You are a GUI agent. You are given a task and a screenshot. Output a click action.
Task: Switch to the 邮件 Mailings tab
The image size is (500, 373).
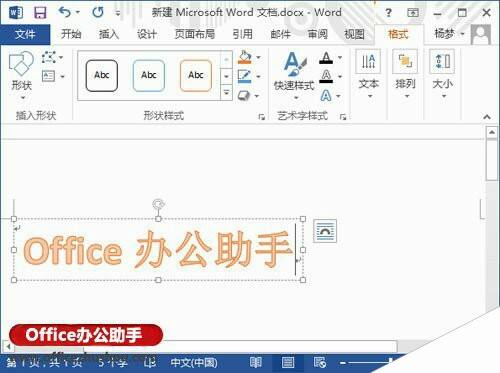[280, 34]
